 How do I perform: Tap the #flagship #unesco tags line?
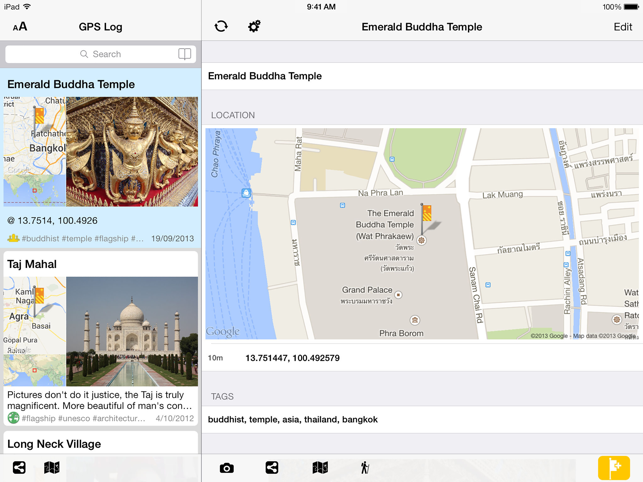pyautogui.click(x=83, y=418)
